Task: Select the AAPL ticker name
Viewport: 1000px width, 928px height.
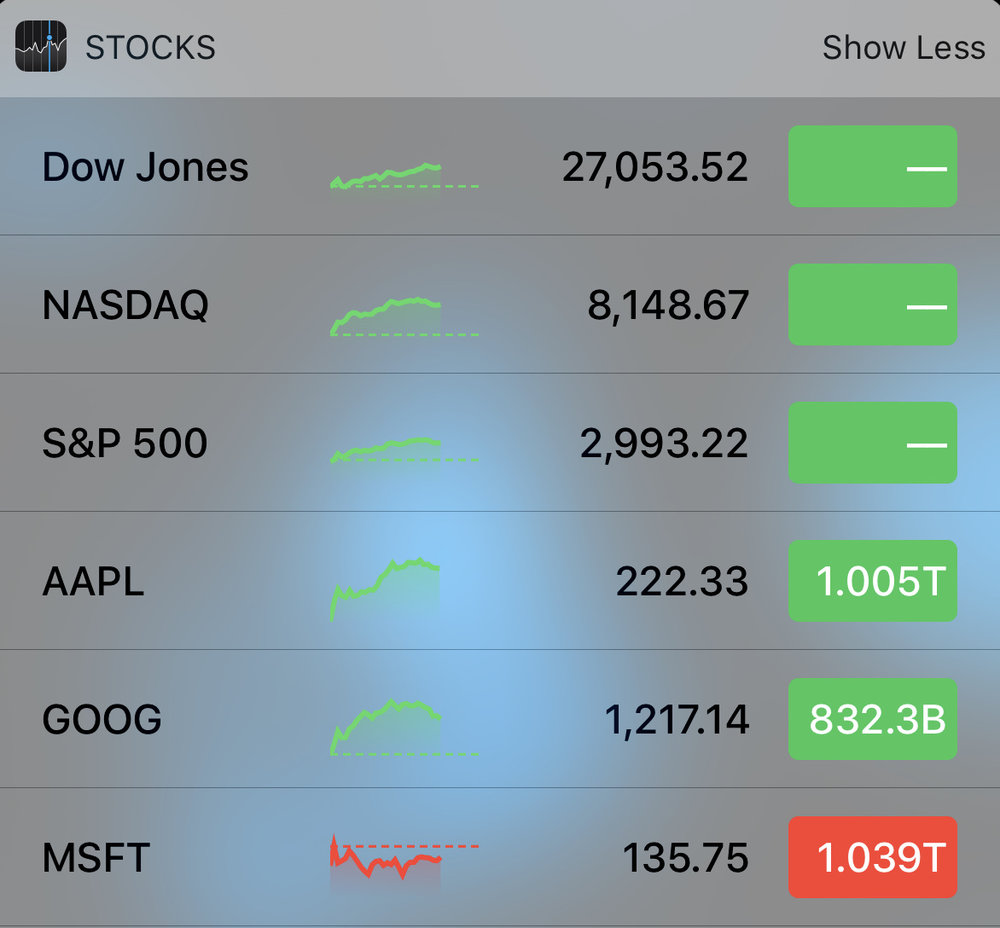Action: (x=93, y=582)
